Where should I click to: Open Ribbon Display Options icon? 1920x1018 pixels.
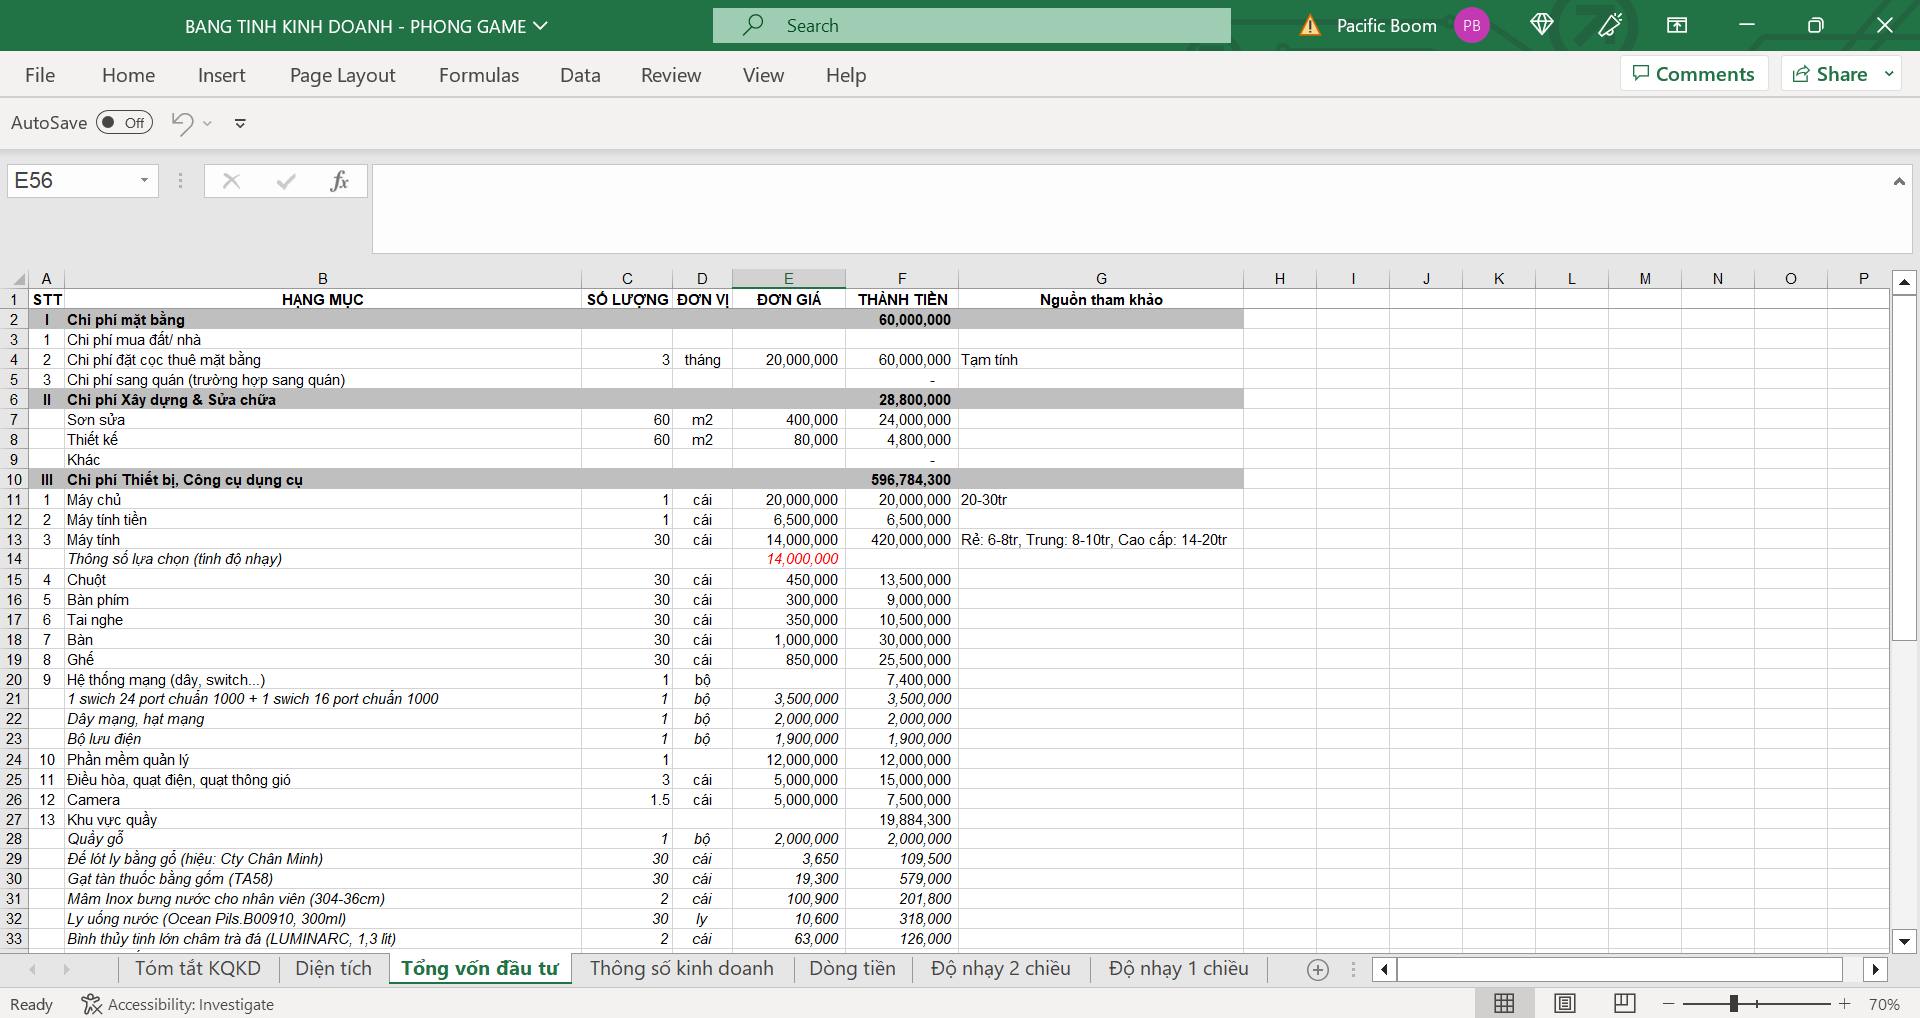tap(1677, 25)
